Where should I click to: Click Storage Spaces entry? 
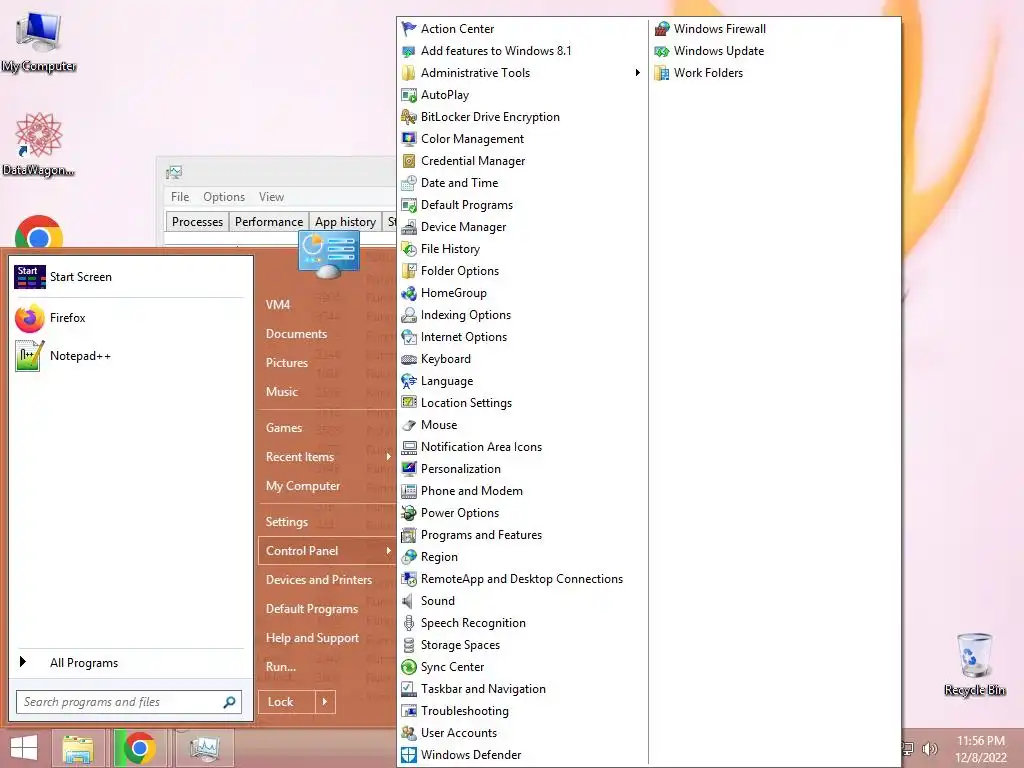(x=460, y=645)
